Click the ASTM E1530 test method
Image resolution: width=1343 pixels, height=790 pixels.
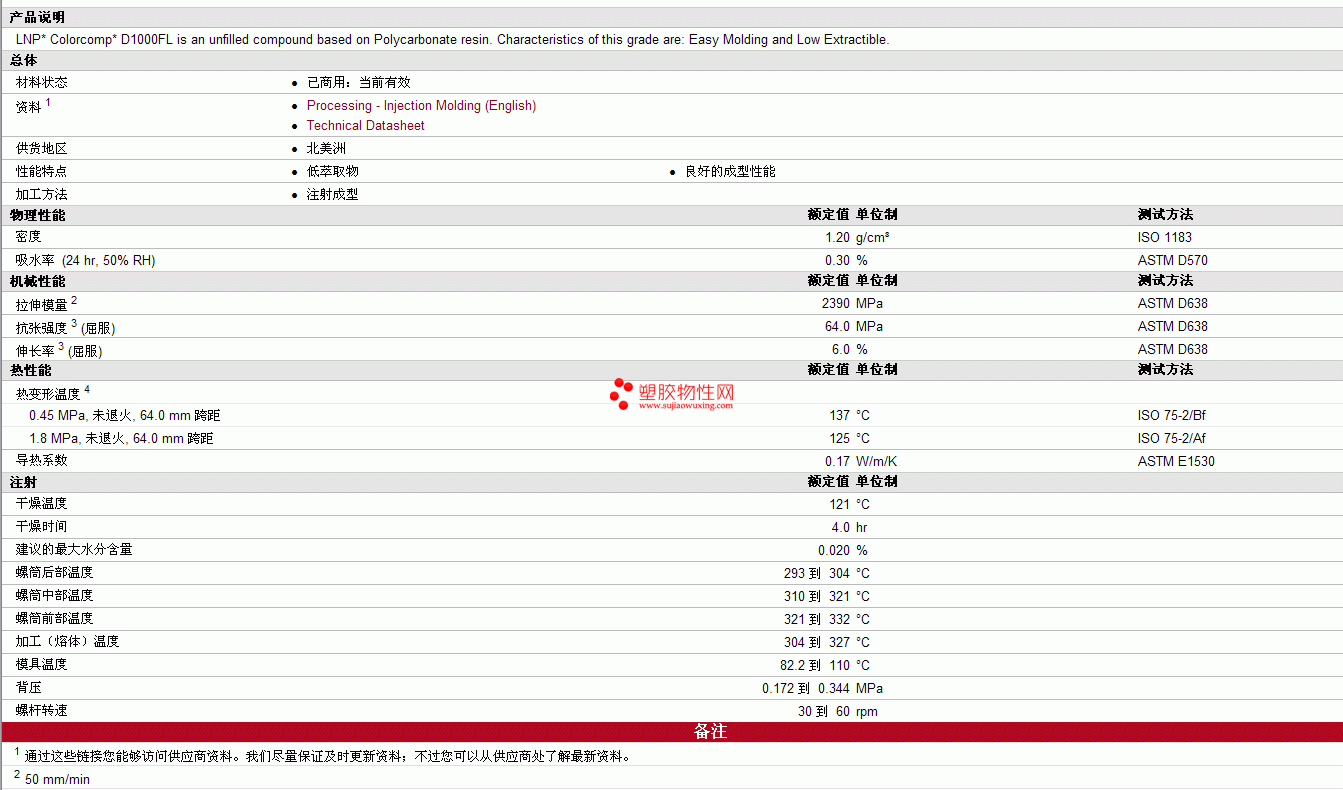[x=1177, y=462]
